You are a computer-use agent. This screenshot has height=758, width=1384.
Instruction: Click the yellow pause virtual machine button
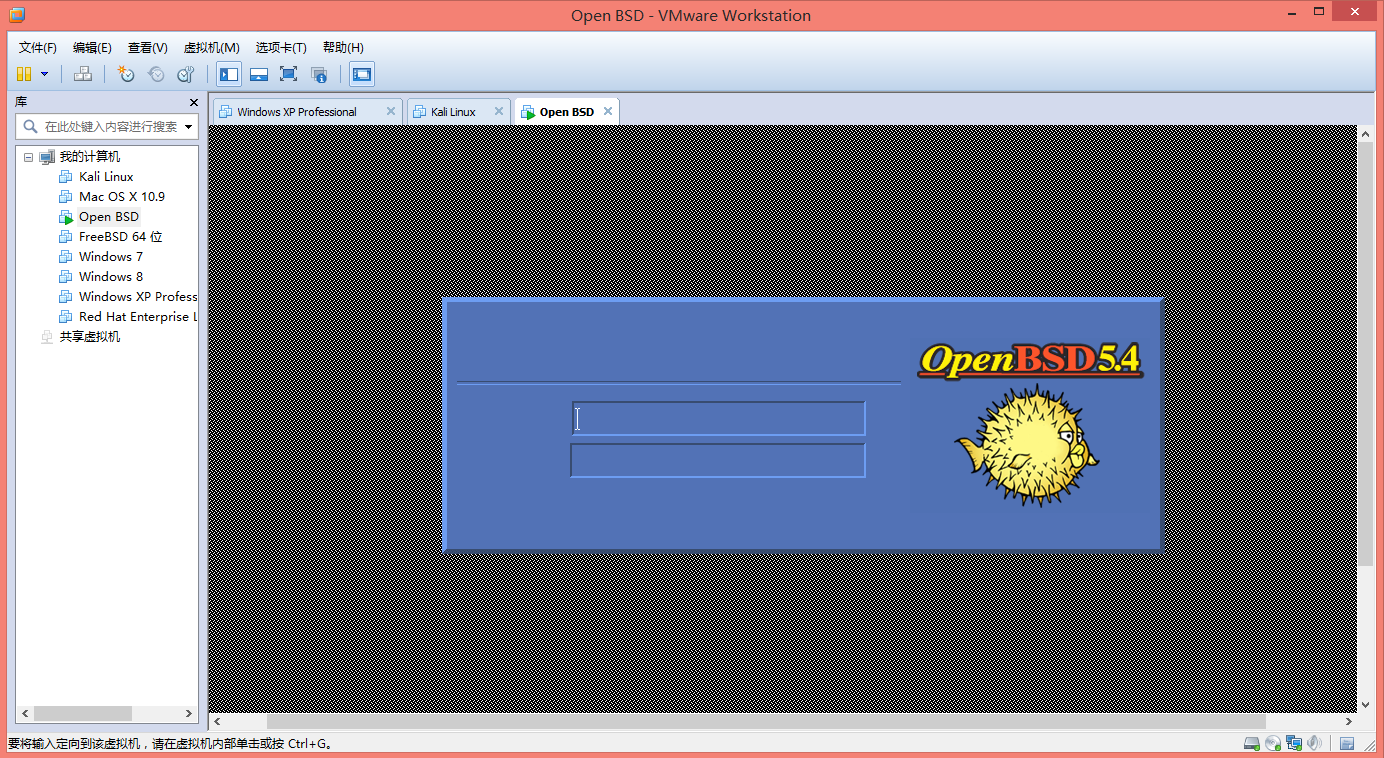point(24,74)
